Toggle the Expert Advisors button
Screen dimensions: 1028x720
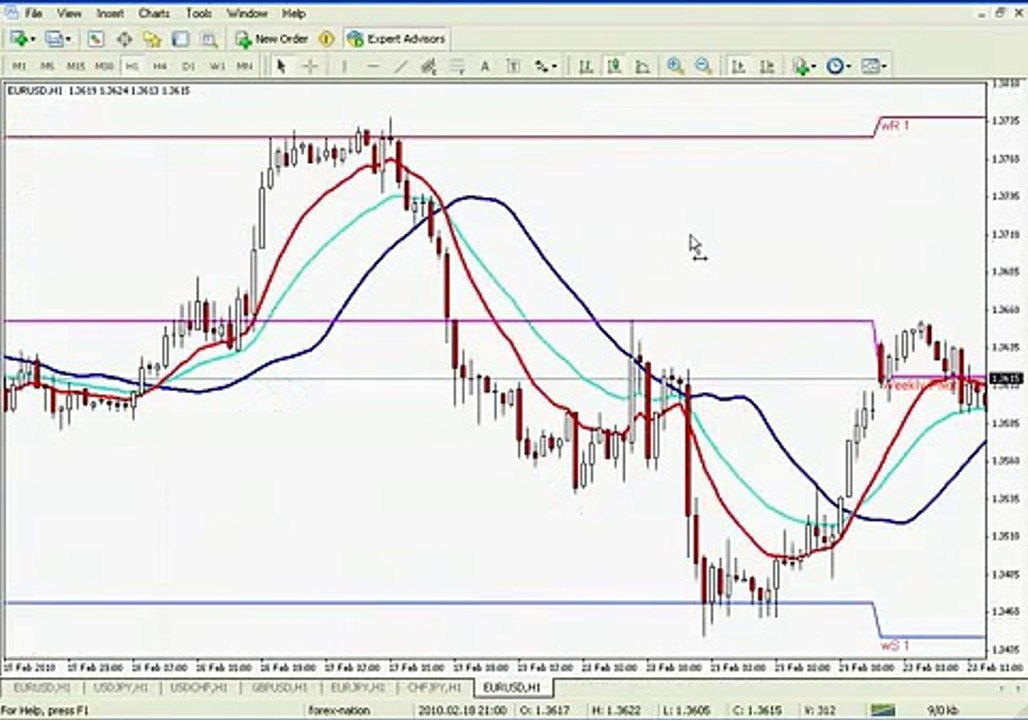point(397,39)
